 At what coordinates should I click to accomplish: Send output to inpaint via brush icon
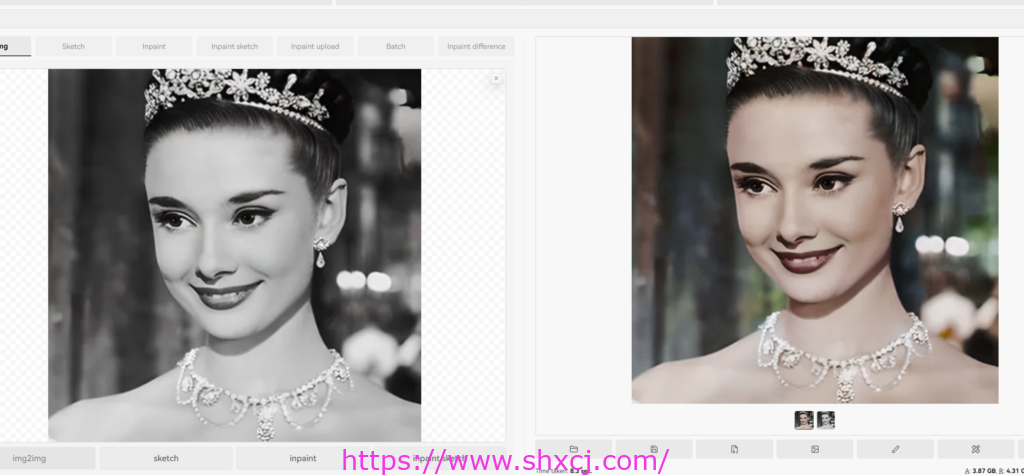click(895, 449)
